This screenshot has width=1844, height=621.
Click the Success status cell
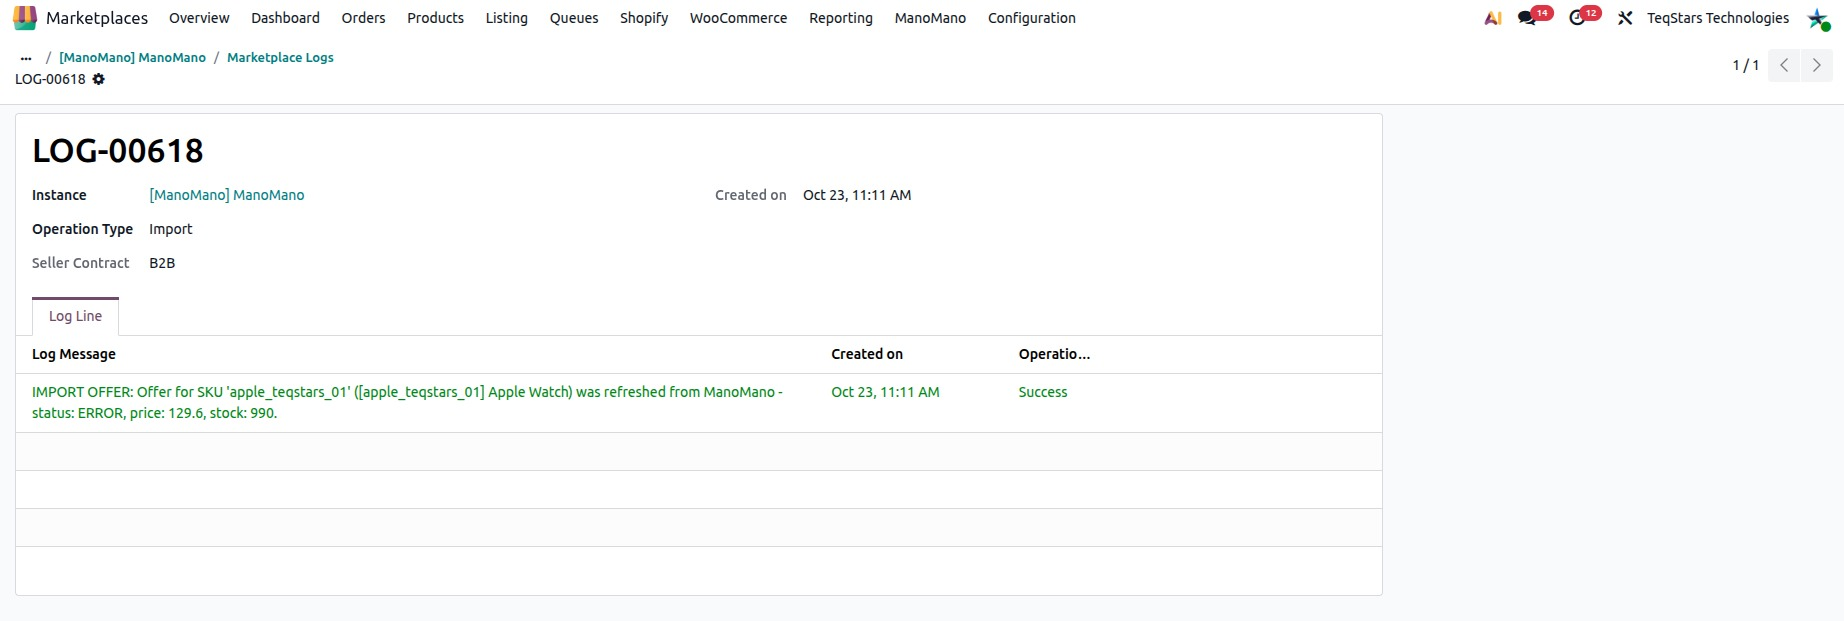click(1043, 392)
